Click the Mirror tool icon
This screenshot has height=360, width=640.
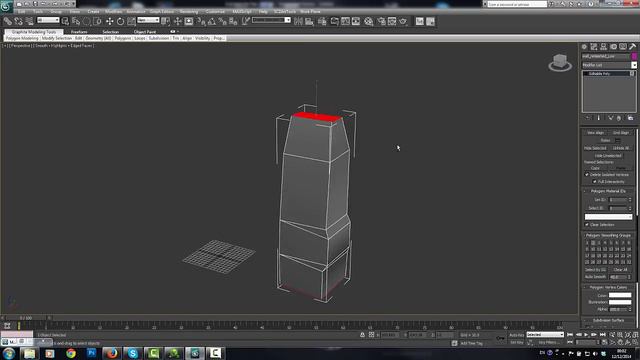click(x=298, y=21)
